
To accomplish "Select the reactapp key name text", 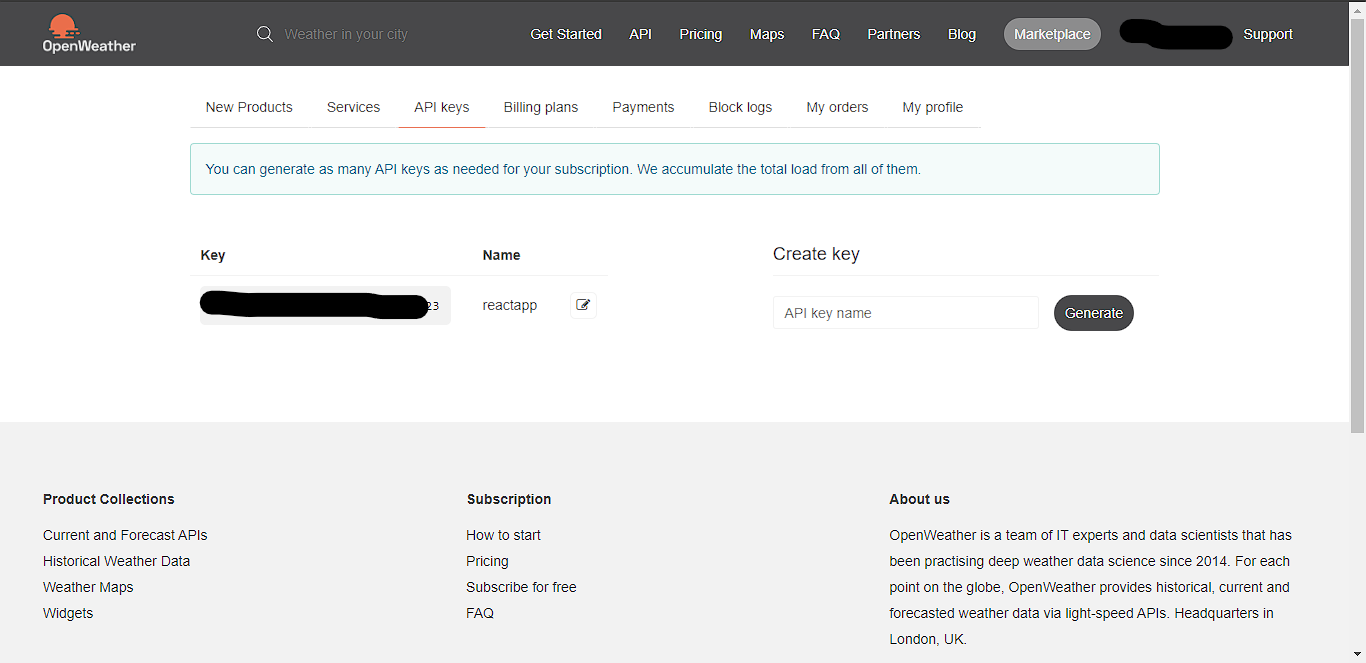I will pyautogui.click(x=510, y=305).
